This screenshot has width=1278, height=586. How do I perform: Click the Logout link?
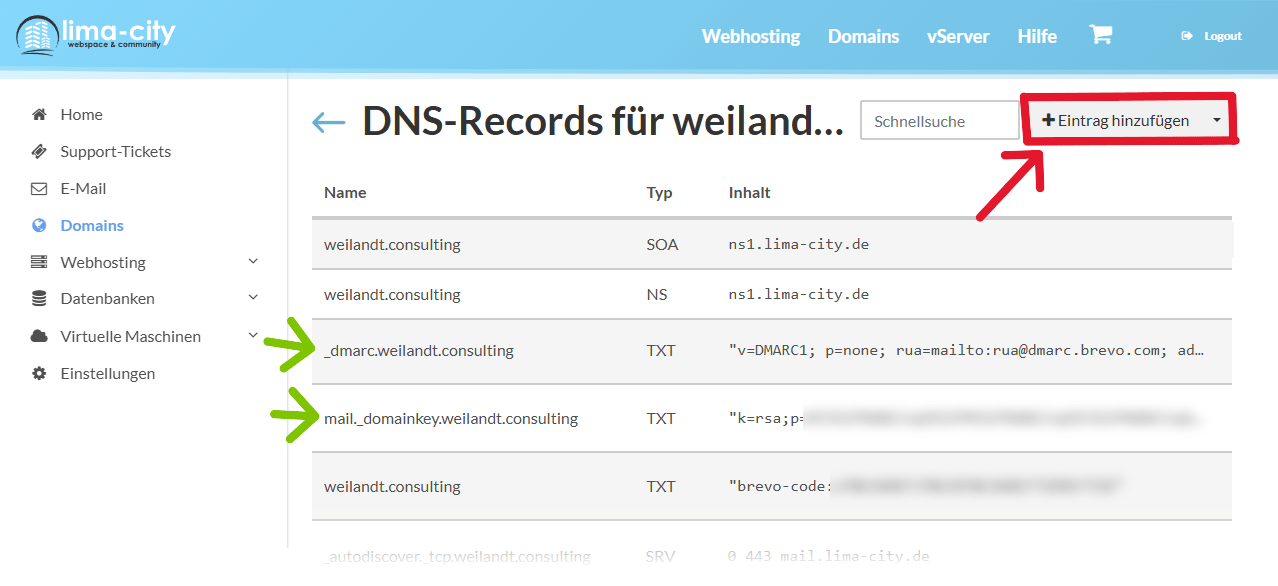click(1222, 36)
